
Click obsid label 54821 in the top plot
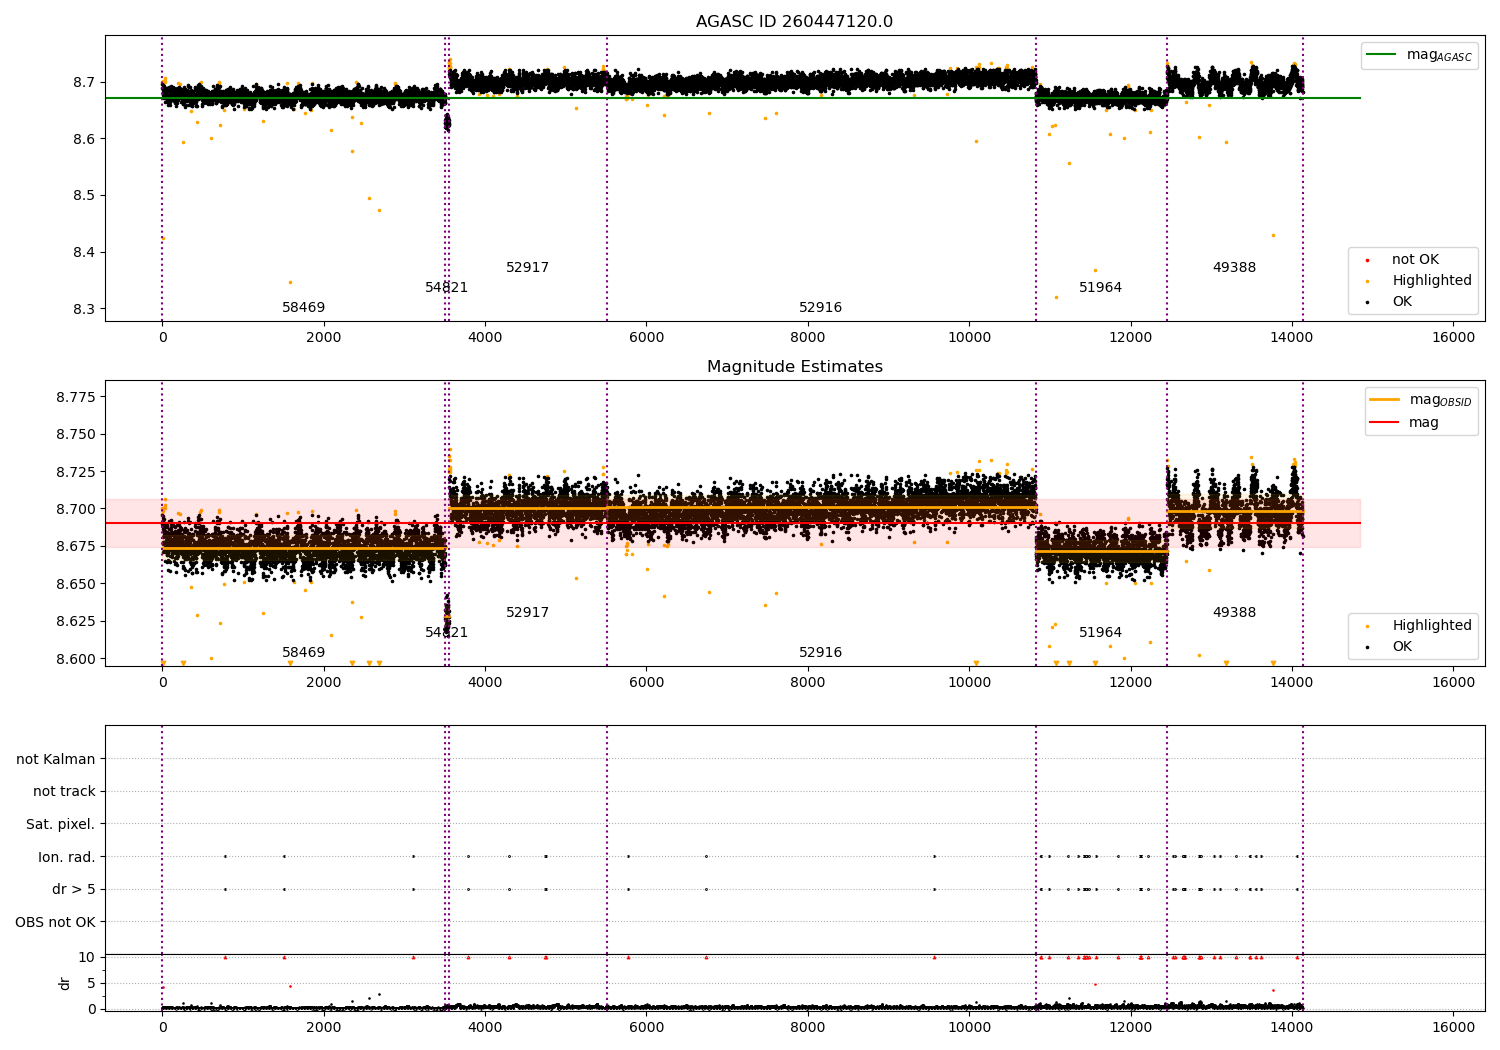(446, 288)
